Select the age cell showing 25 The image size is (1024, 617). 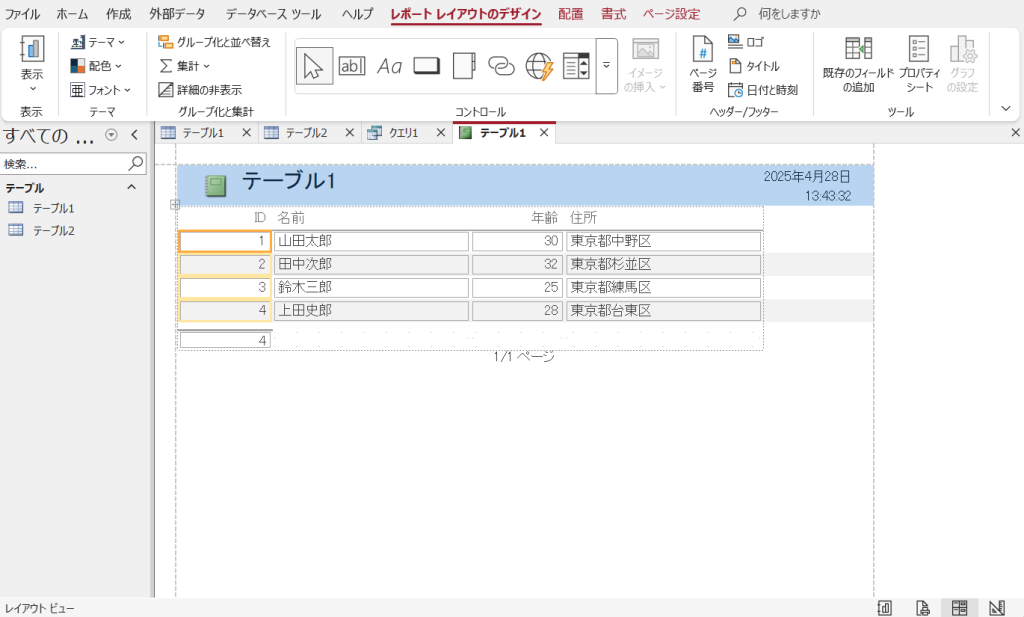tap(517, 287)
